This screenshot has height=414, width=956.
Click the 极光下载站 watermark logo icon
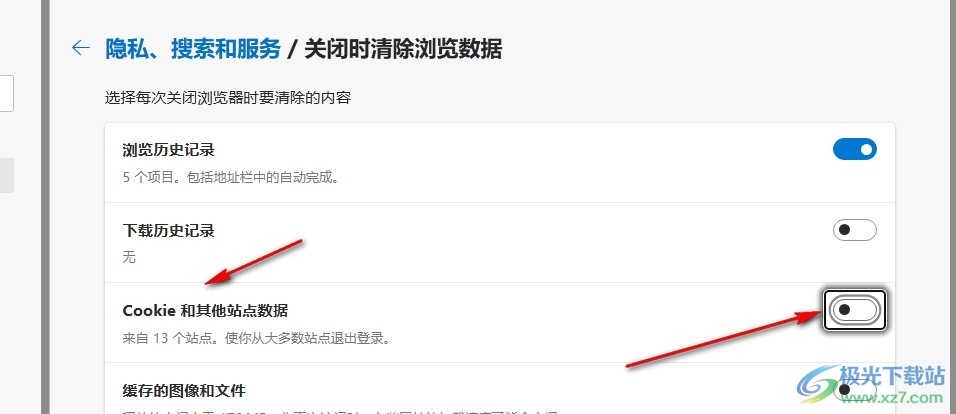pyautogui.click(x=818, y=386)
